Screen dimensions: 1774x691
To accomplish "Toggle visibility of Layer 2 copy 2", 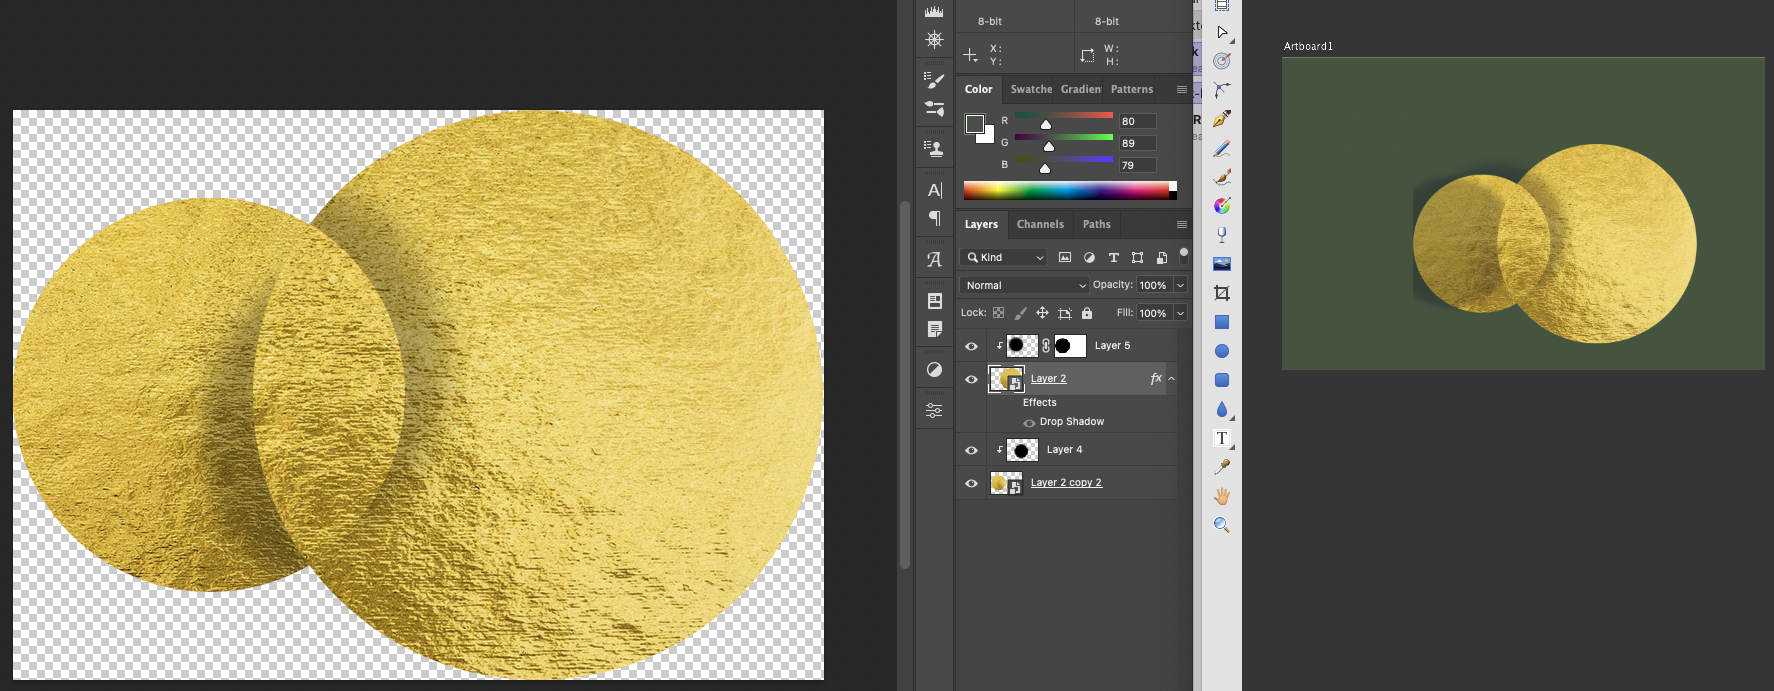I will (x=971, y=483).
